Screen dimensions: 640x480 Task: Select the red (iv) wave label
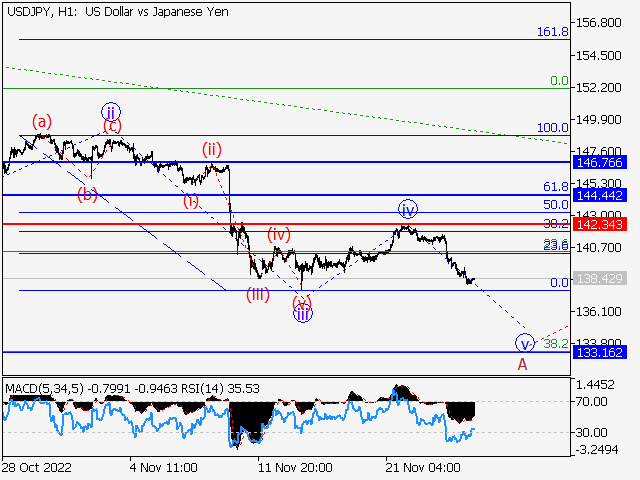279,235
